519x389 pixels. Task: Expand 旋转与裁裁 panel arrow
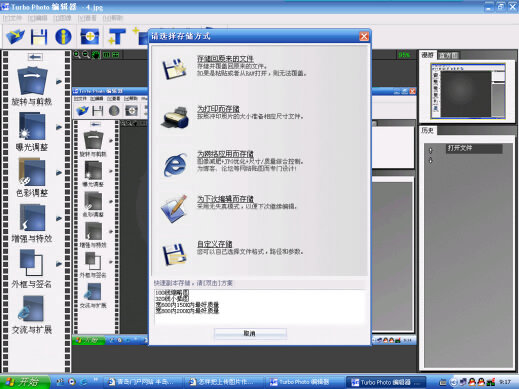coord(59,81)
